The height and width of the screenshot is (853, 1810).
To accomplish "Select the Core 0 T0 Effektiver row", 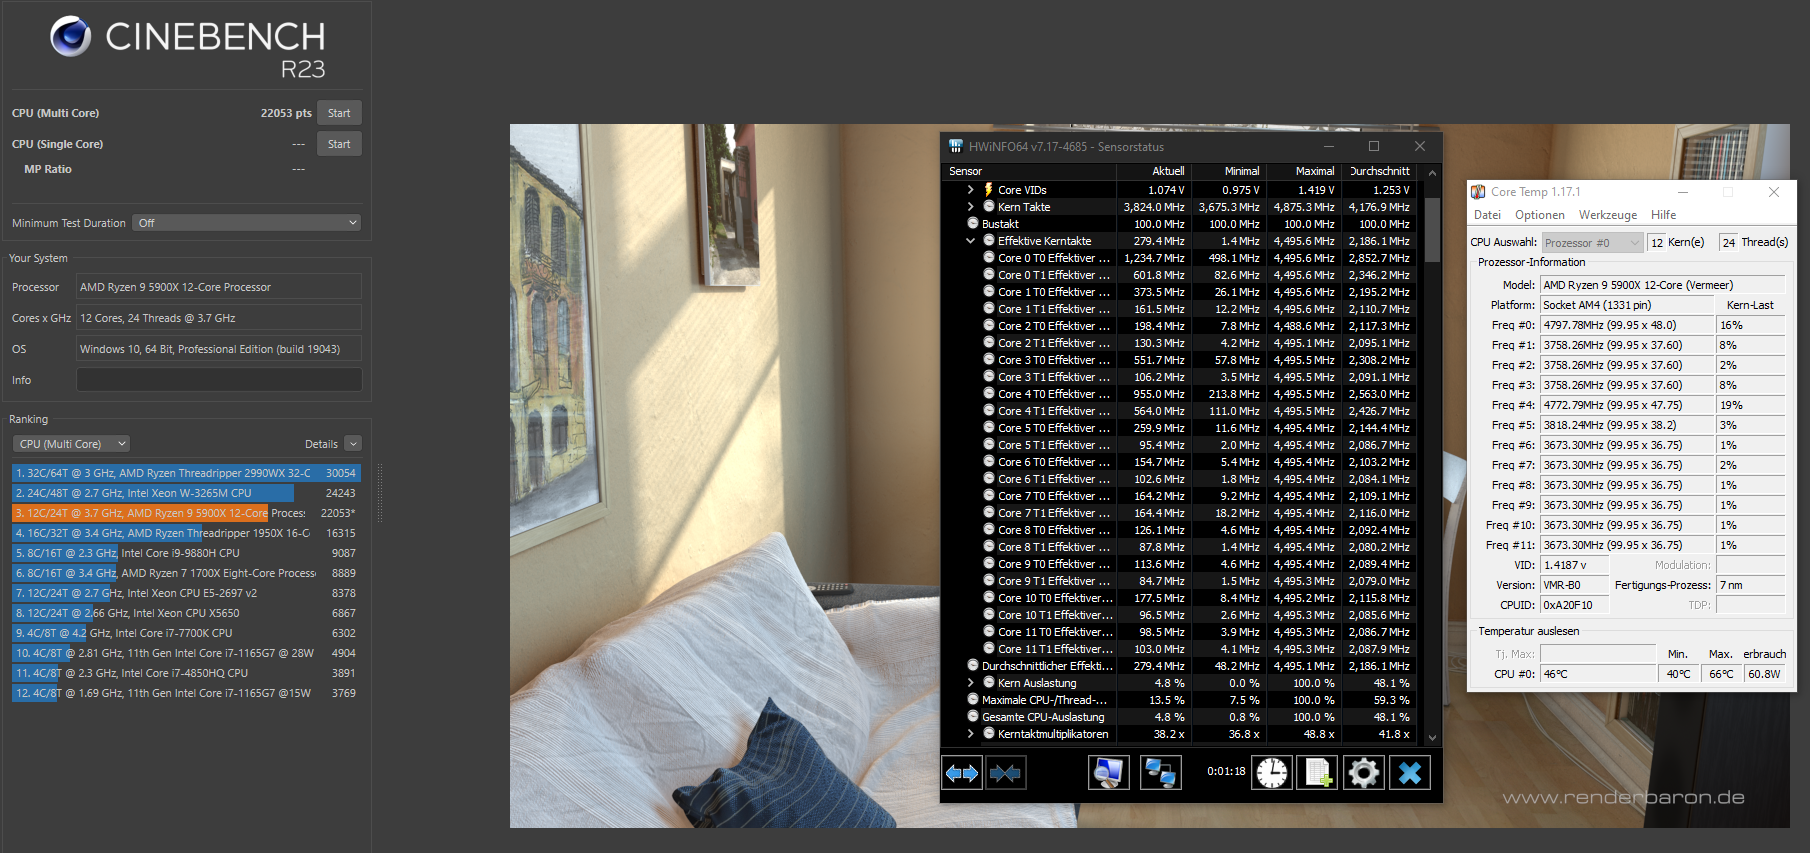I will click(1180, 258).
